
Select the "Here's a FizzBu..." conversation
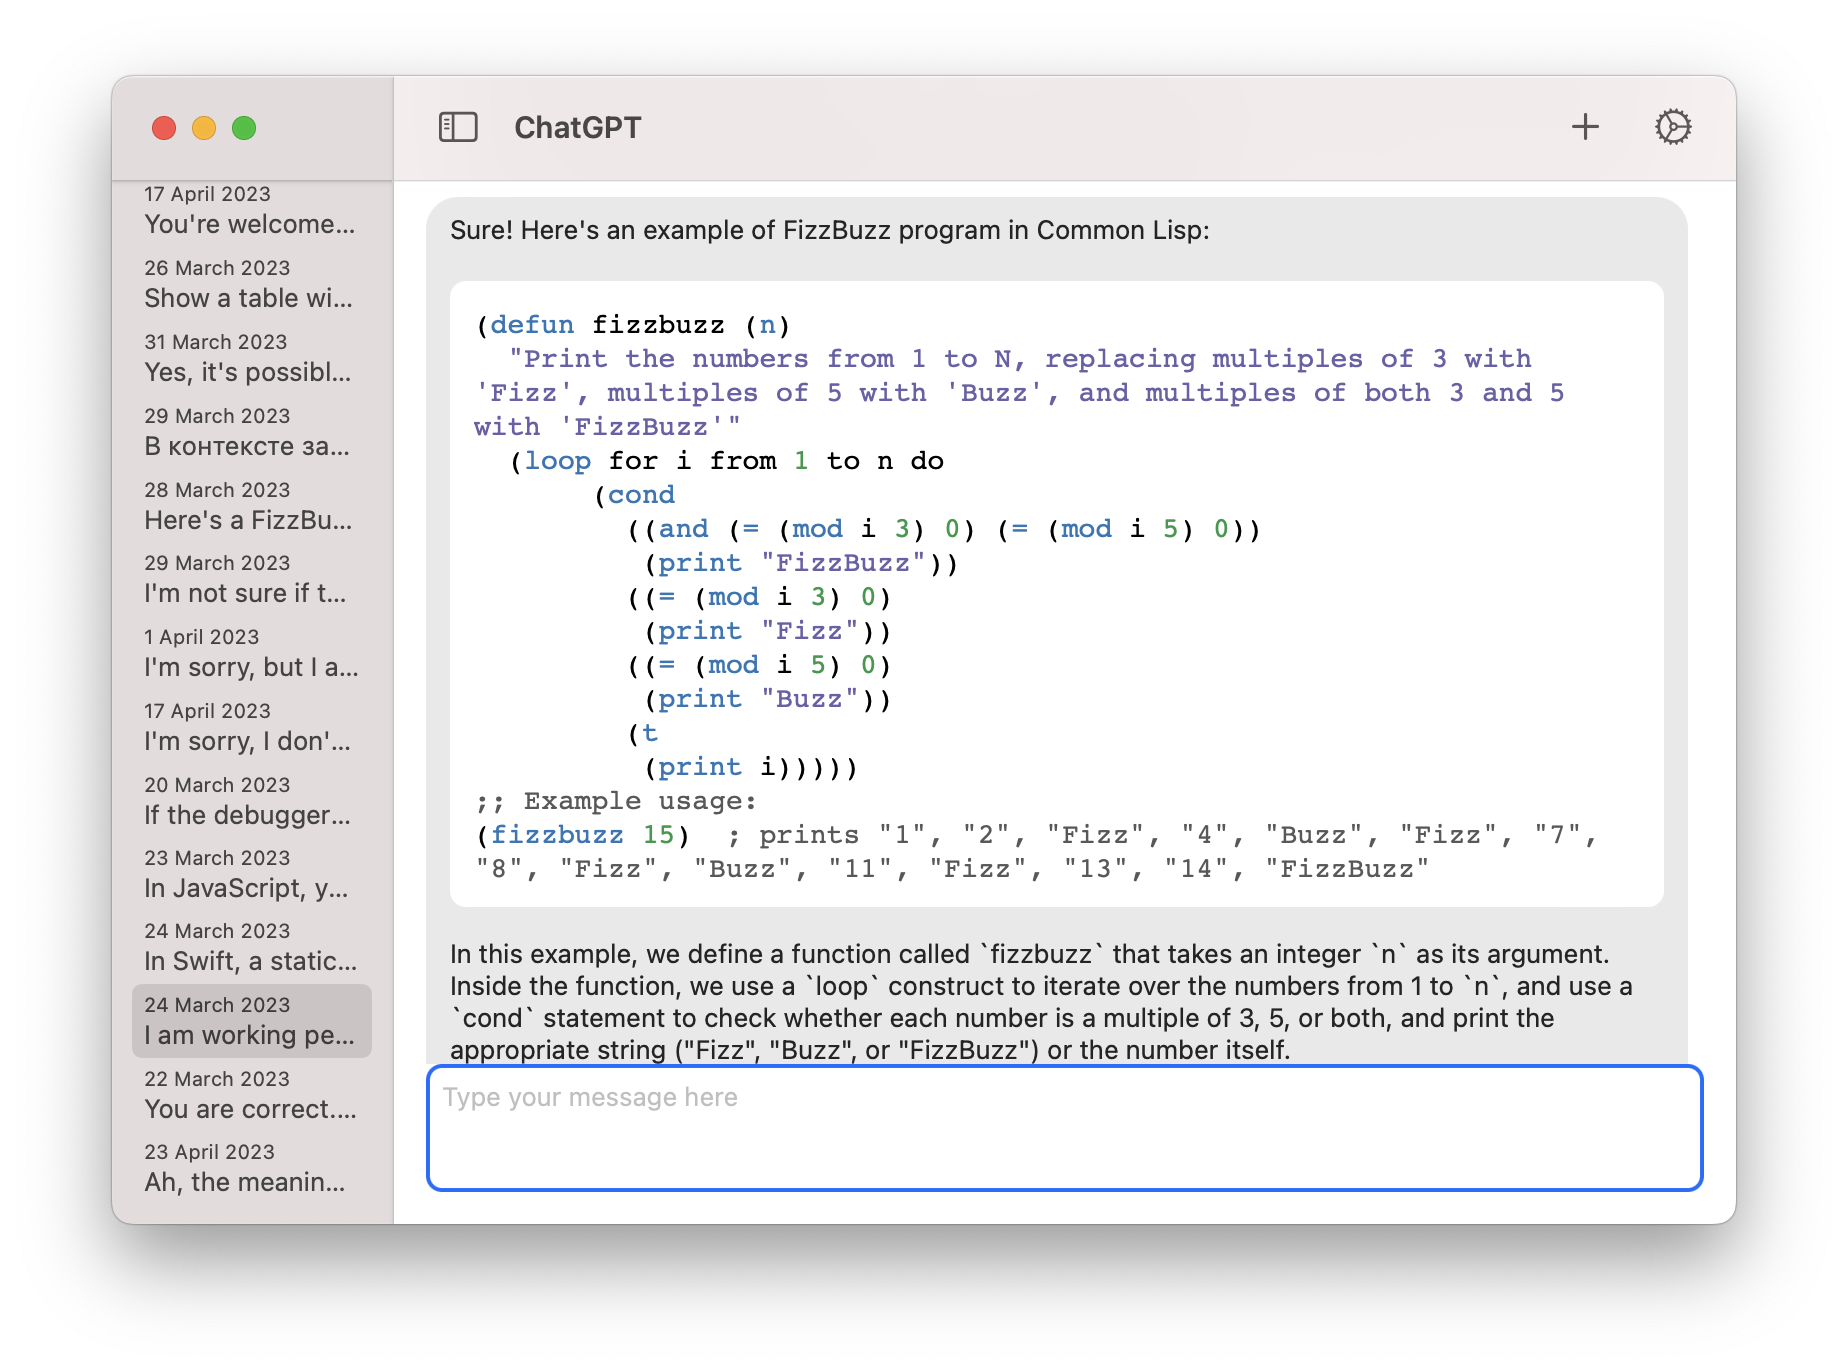tap(252, 506)
